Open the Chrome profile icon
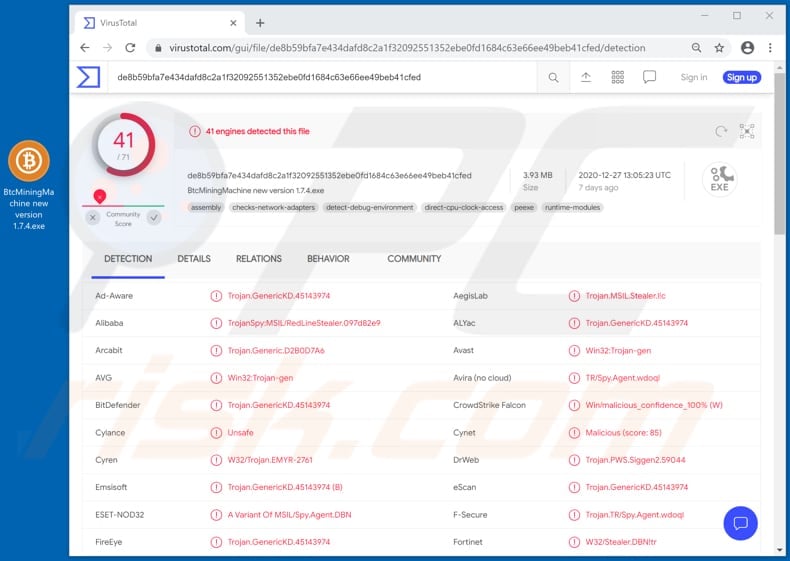The image size is (790, 561). pyautogui.click(x=747, y=48)
